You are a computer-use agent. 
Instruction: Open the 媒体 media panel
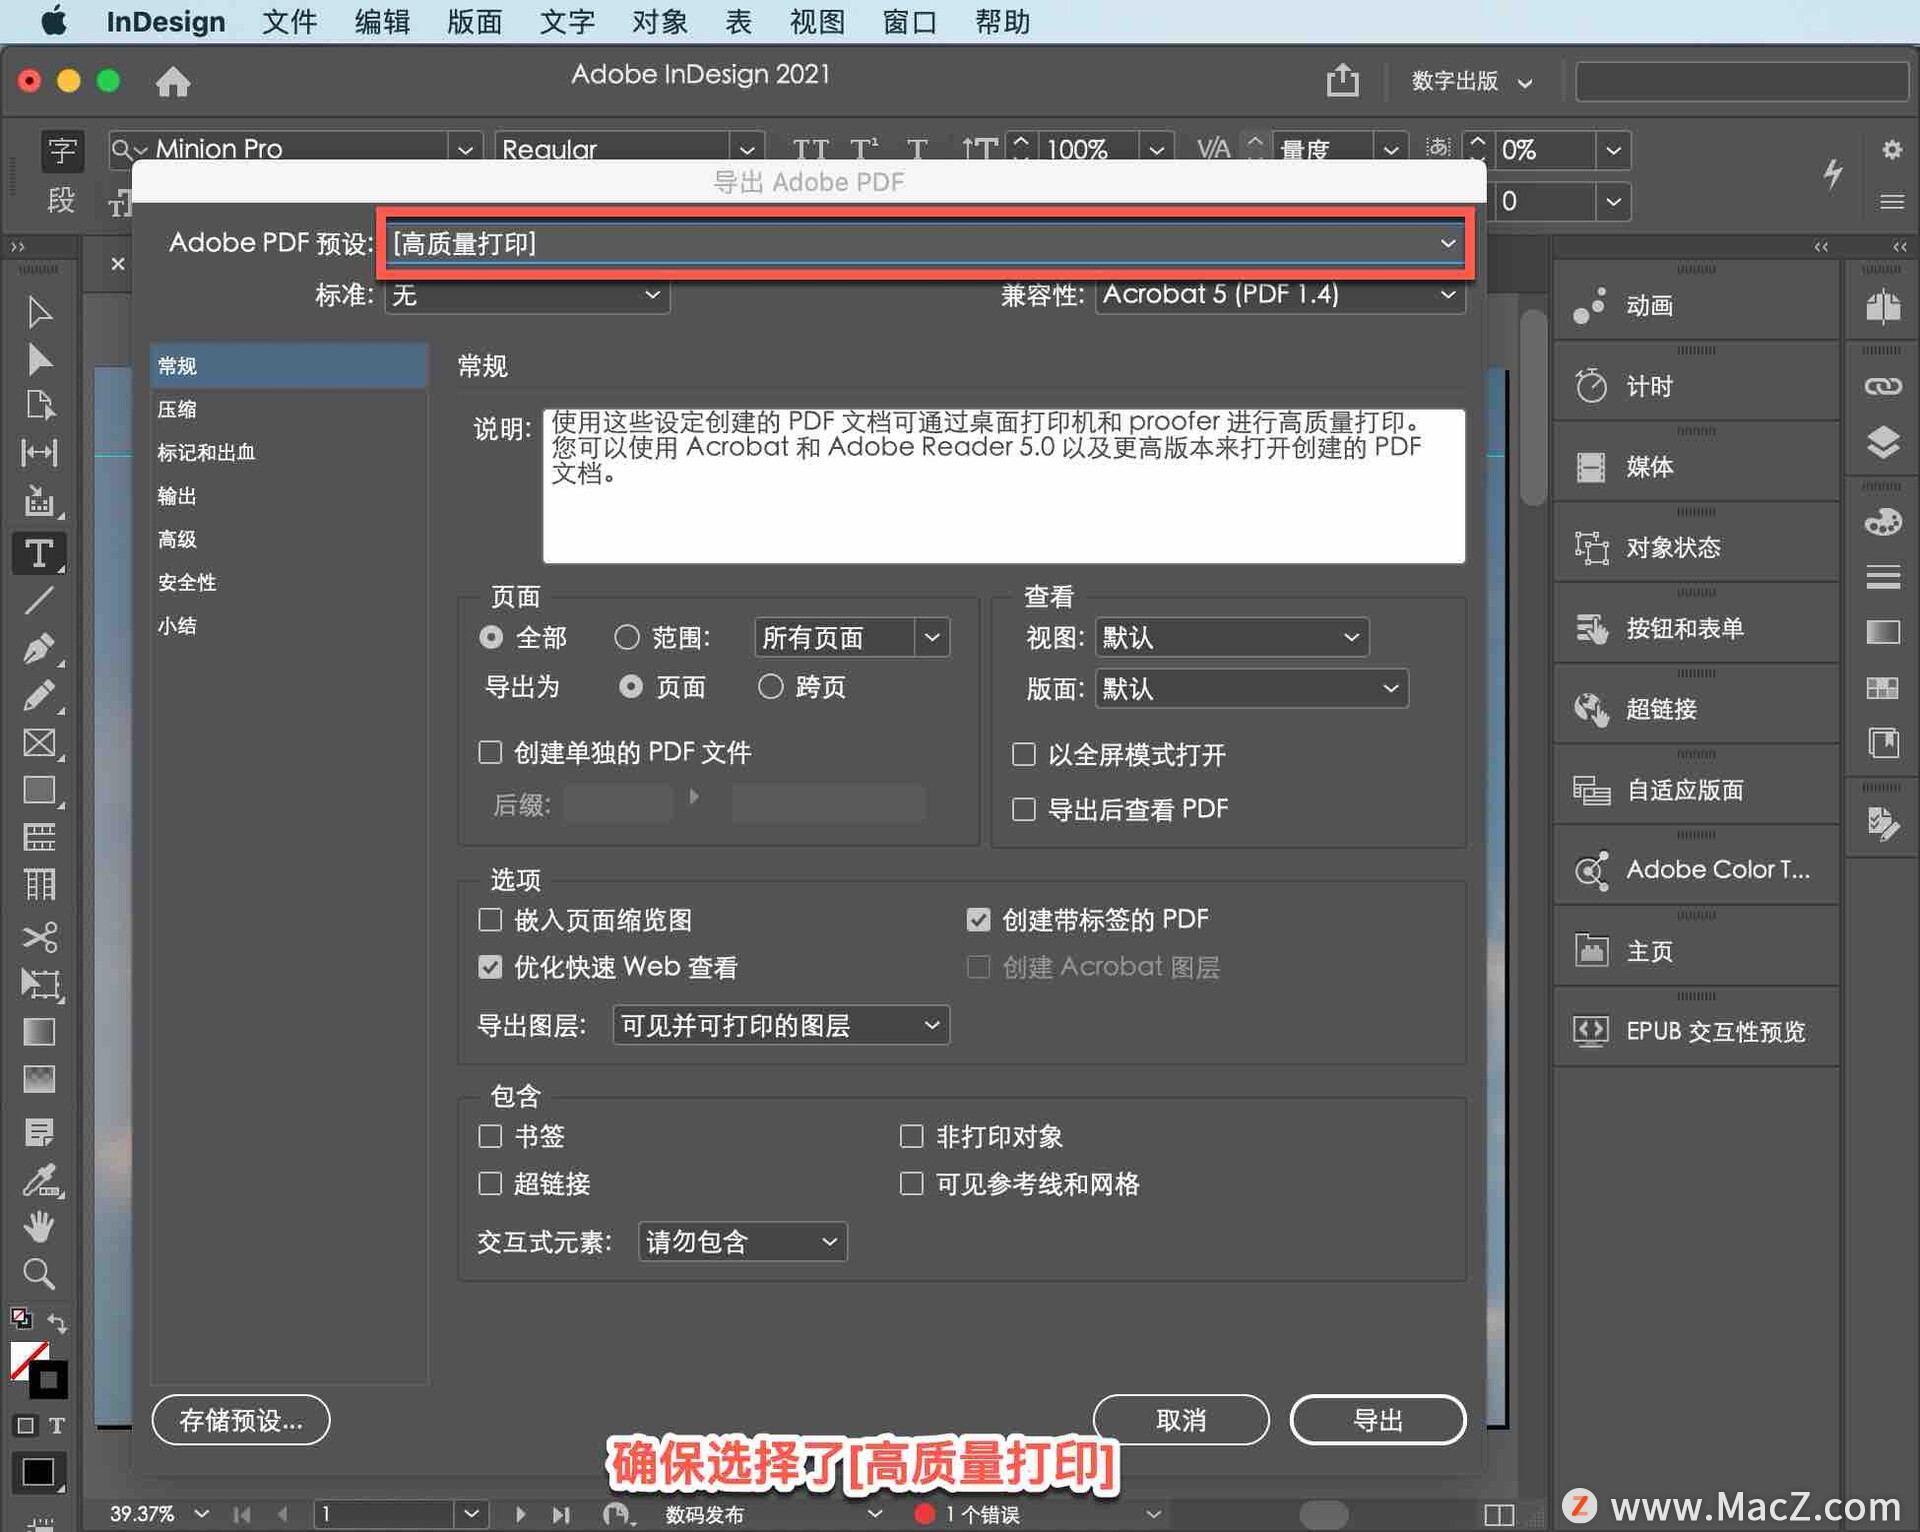pos(1696,467)
